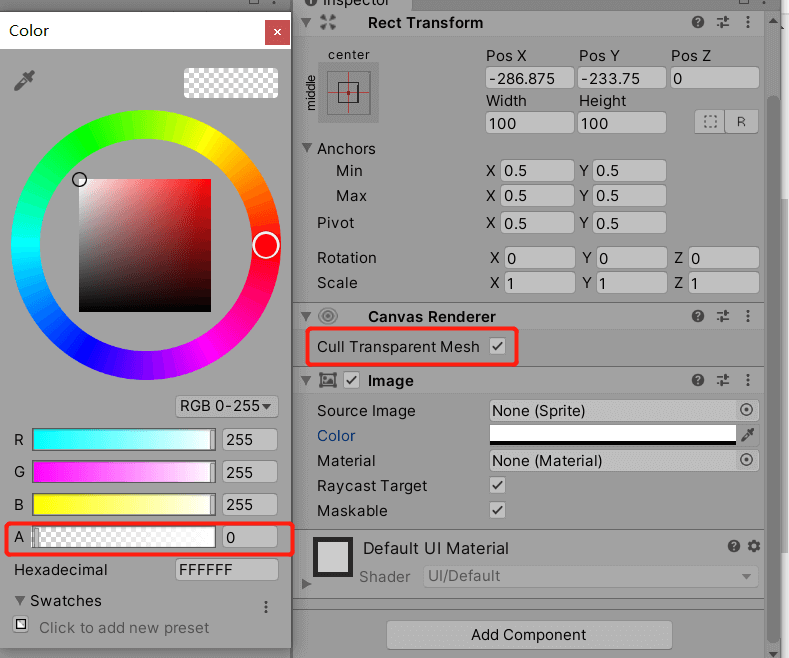The height and width of the screenshot is (658, 789).
Task: Open the Source Image object picker
Action: 746,410
